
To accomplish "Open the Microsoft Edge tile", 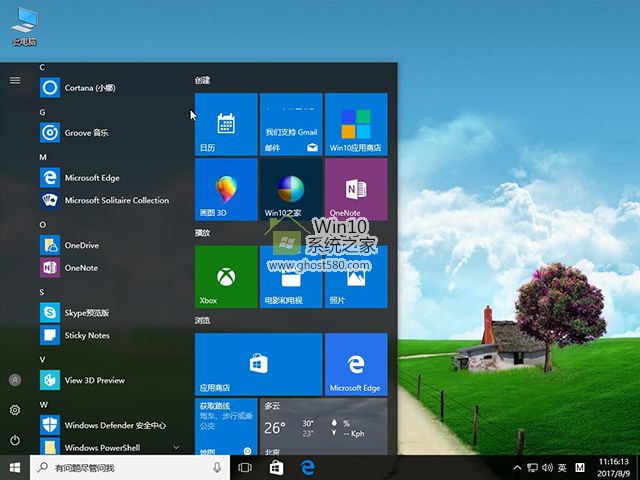I will click(x=356, y=364).
